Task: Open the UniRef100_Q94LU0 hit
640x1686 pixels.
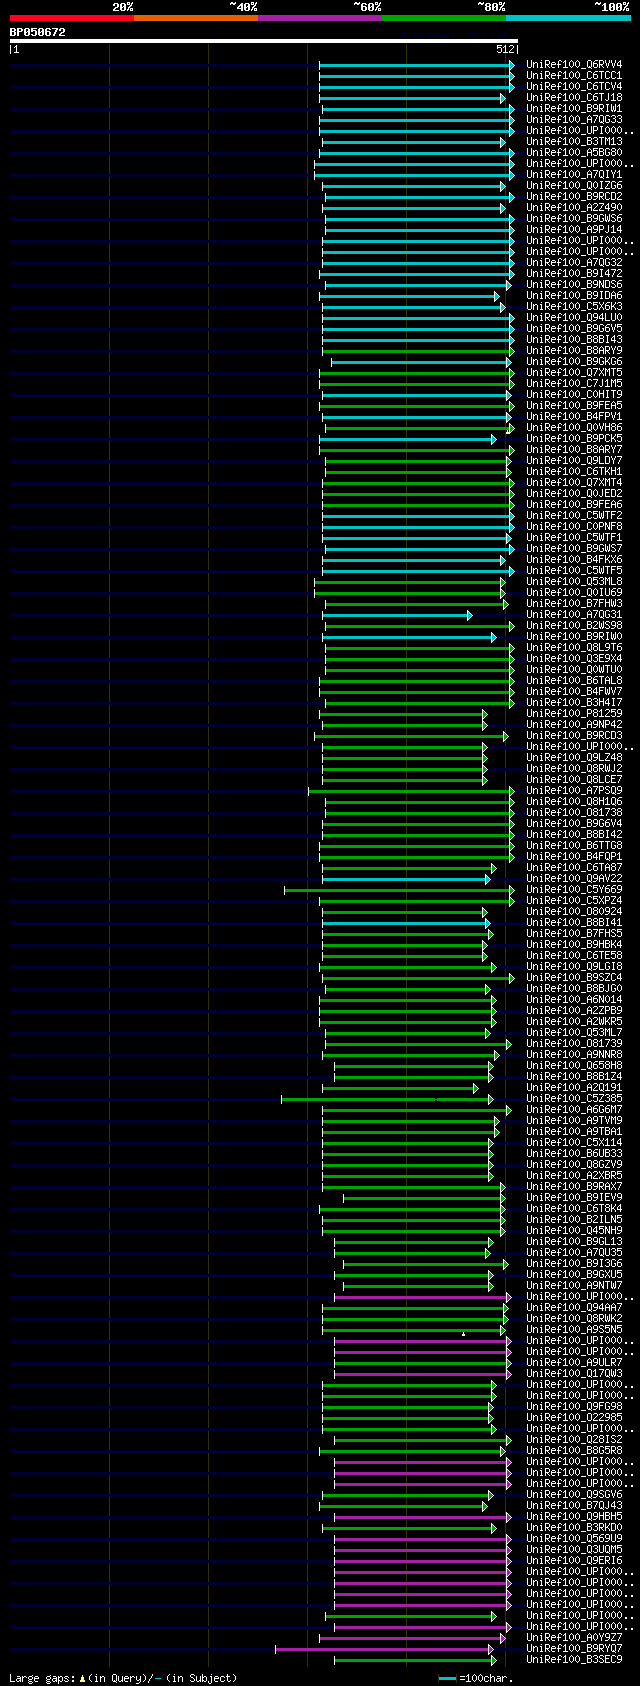Action: point(574,317)
